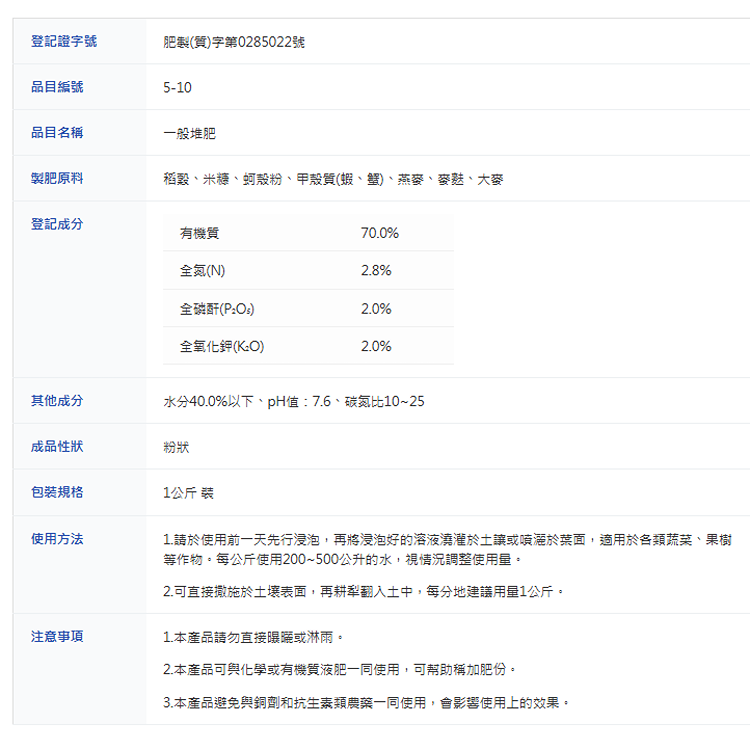Click the 全磷酐(P₂O₅) ingredient cell
Viewport: 750px width, 750px height.
[217, 309]
